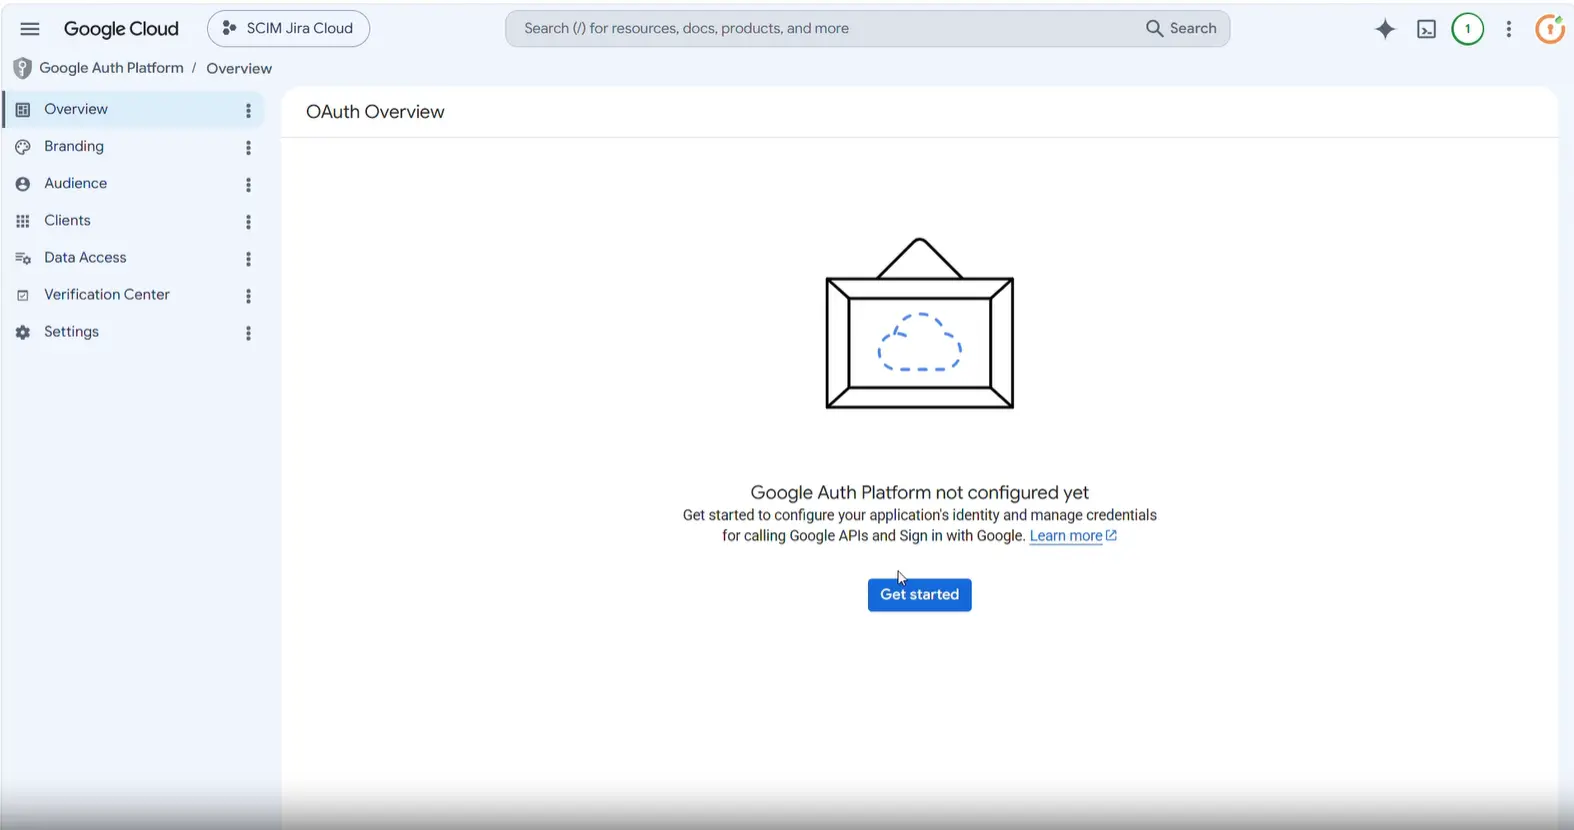Click the Verification Center checkbox icon
Viewport: 1574px width, 830px height.
point(23,295)
